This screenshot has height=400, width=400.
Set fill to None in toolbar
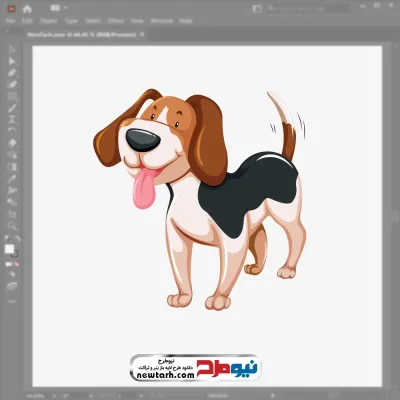point(16,264)
